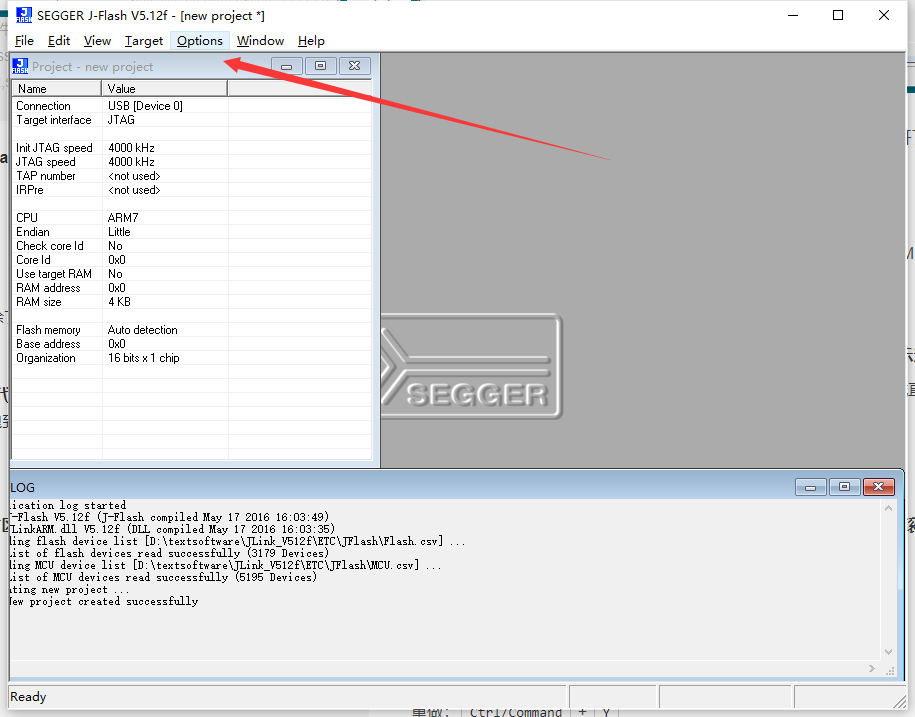The image size is (915, 717).
Task: Click the 'New project created successfully' log line
Action: pyautogui.click(x=104, y=601)
